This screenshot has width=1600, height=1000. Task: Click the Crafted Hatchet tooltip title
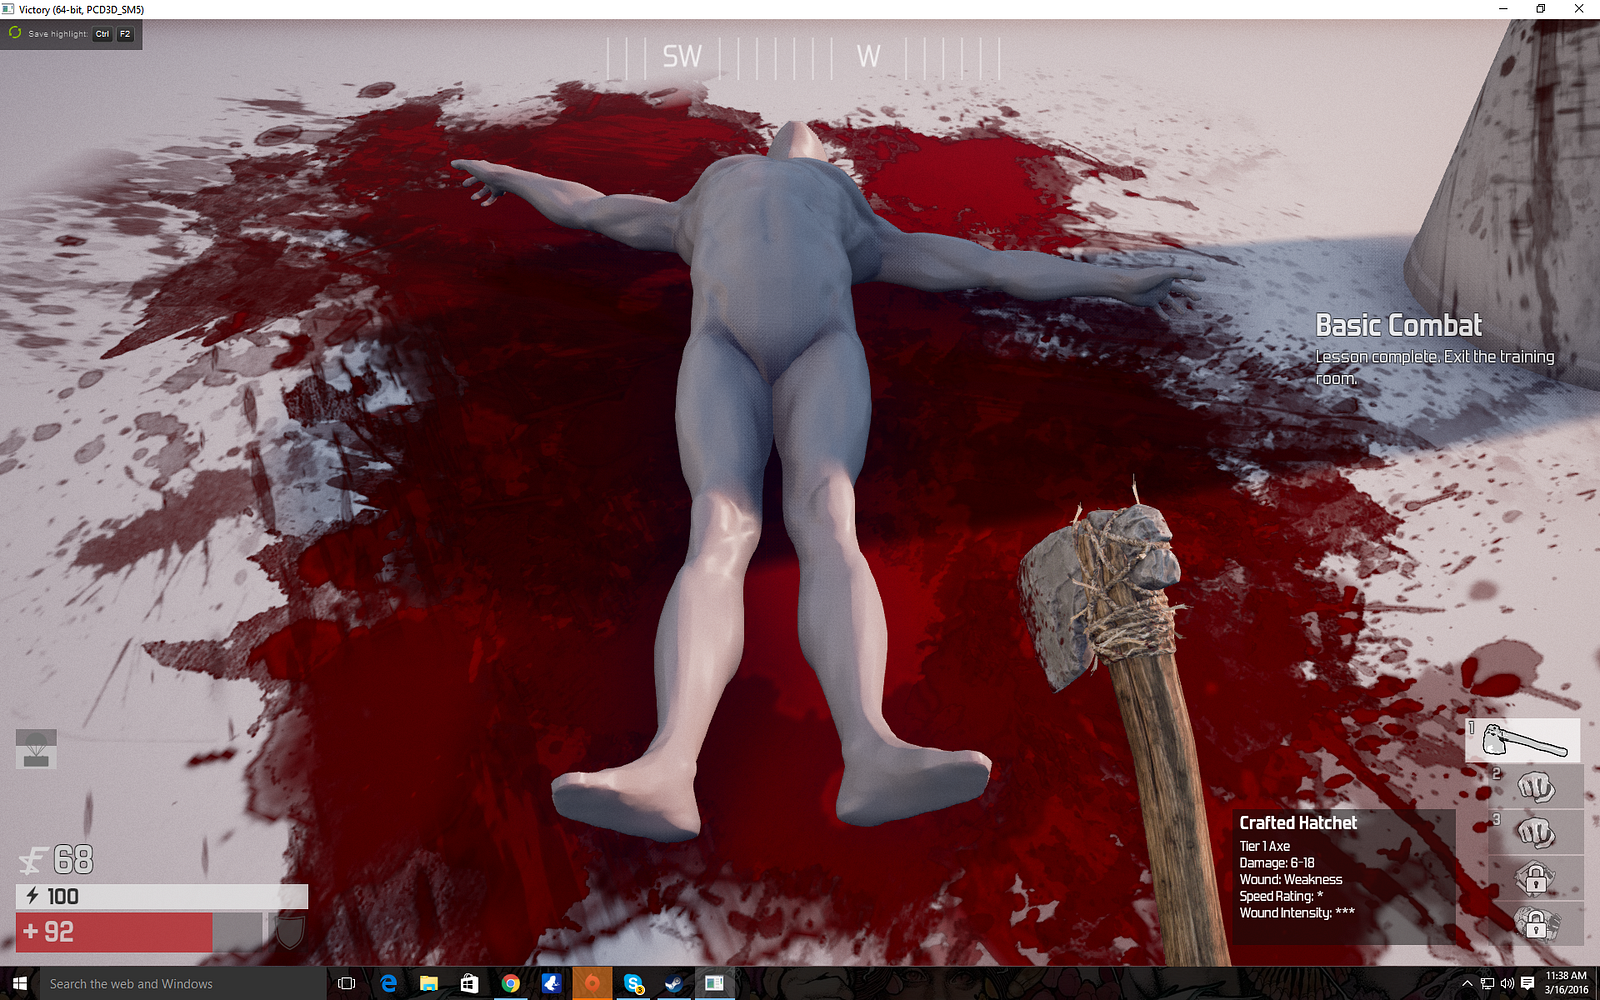[x=1298, y=823]
